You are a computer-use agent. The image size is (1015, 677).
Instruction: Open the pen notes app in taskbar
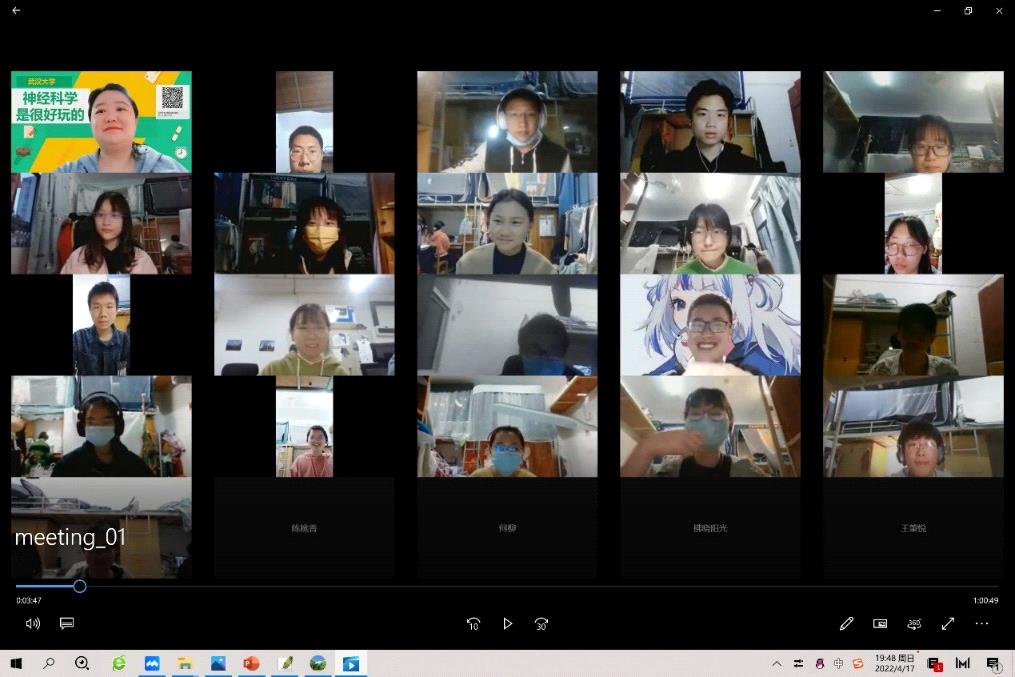pos(285,663)
